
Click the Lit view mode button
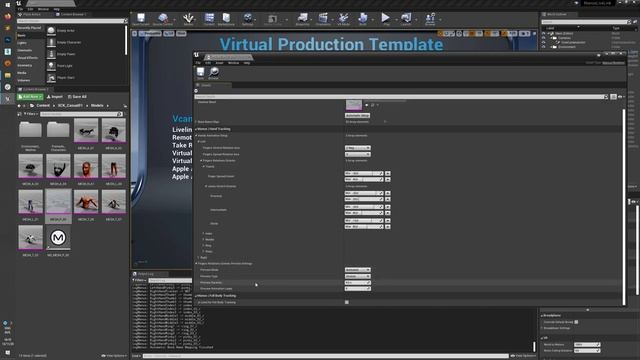169,33
